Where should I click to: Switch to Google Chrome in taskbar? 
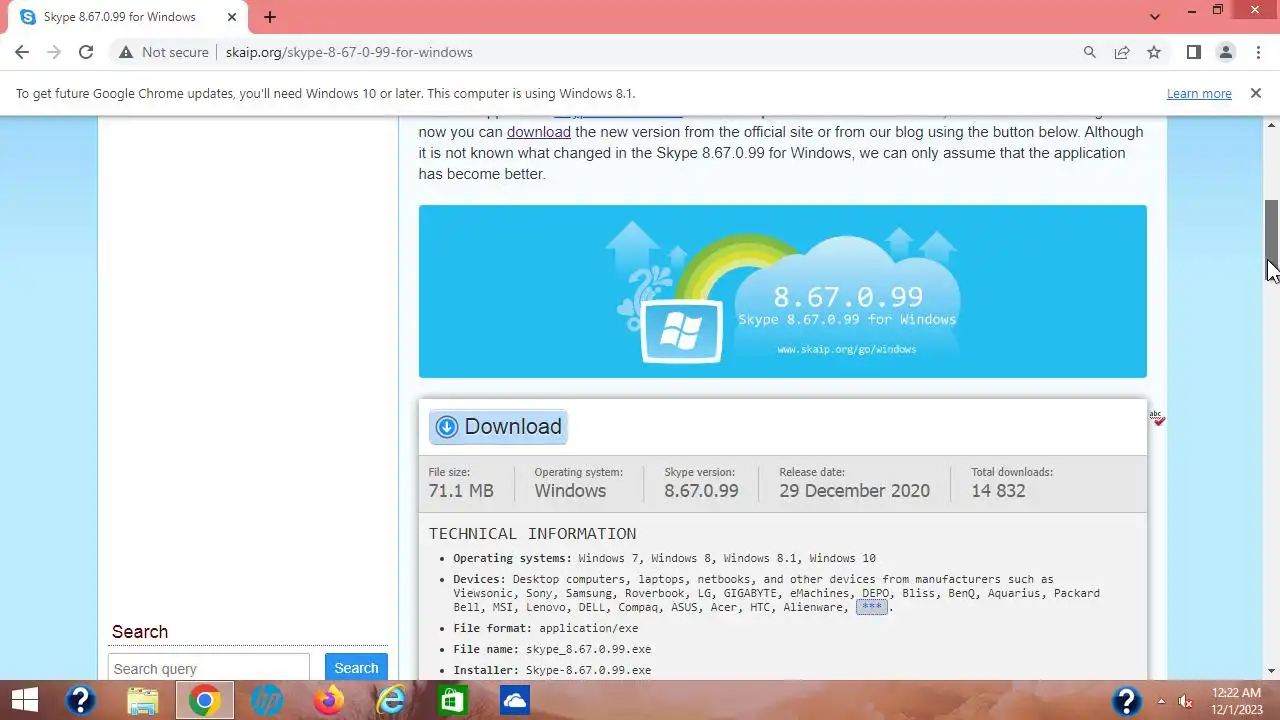tap(204, 701)
